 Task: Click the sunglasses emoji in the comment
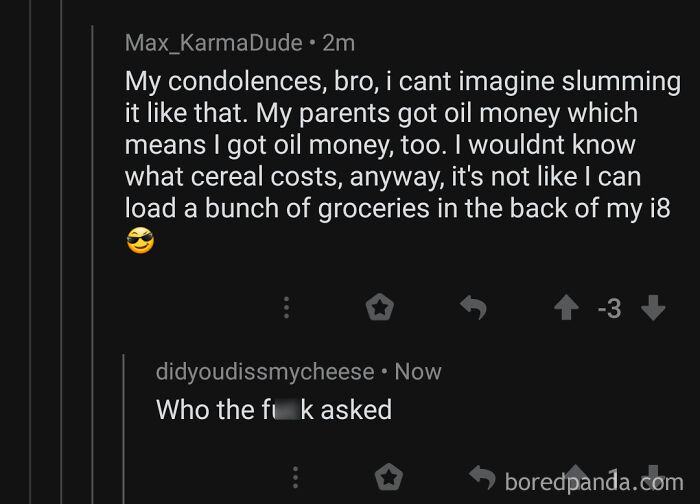point(140,241)
